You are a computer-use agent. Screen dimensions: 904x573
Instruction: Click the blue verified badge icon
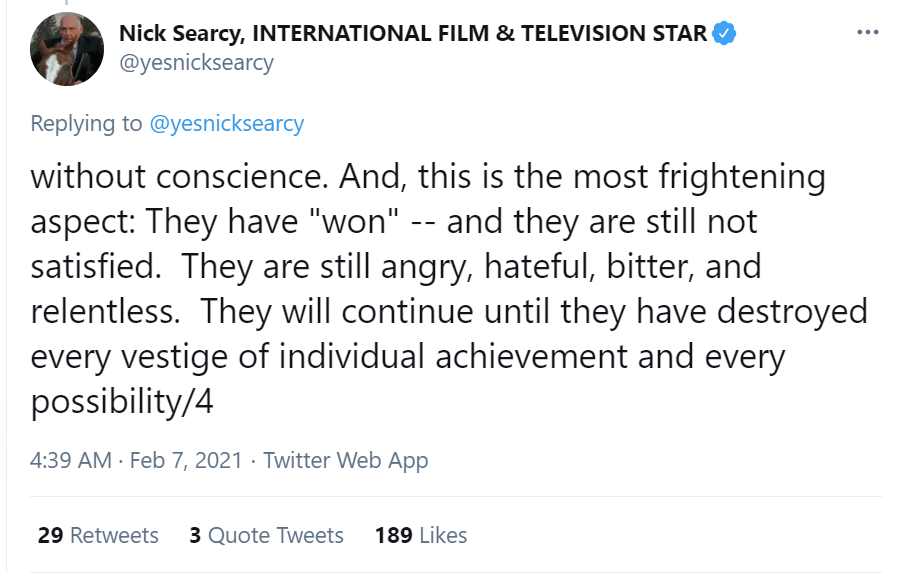[724, 33]
